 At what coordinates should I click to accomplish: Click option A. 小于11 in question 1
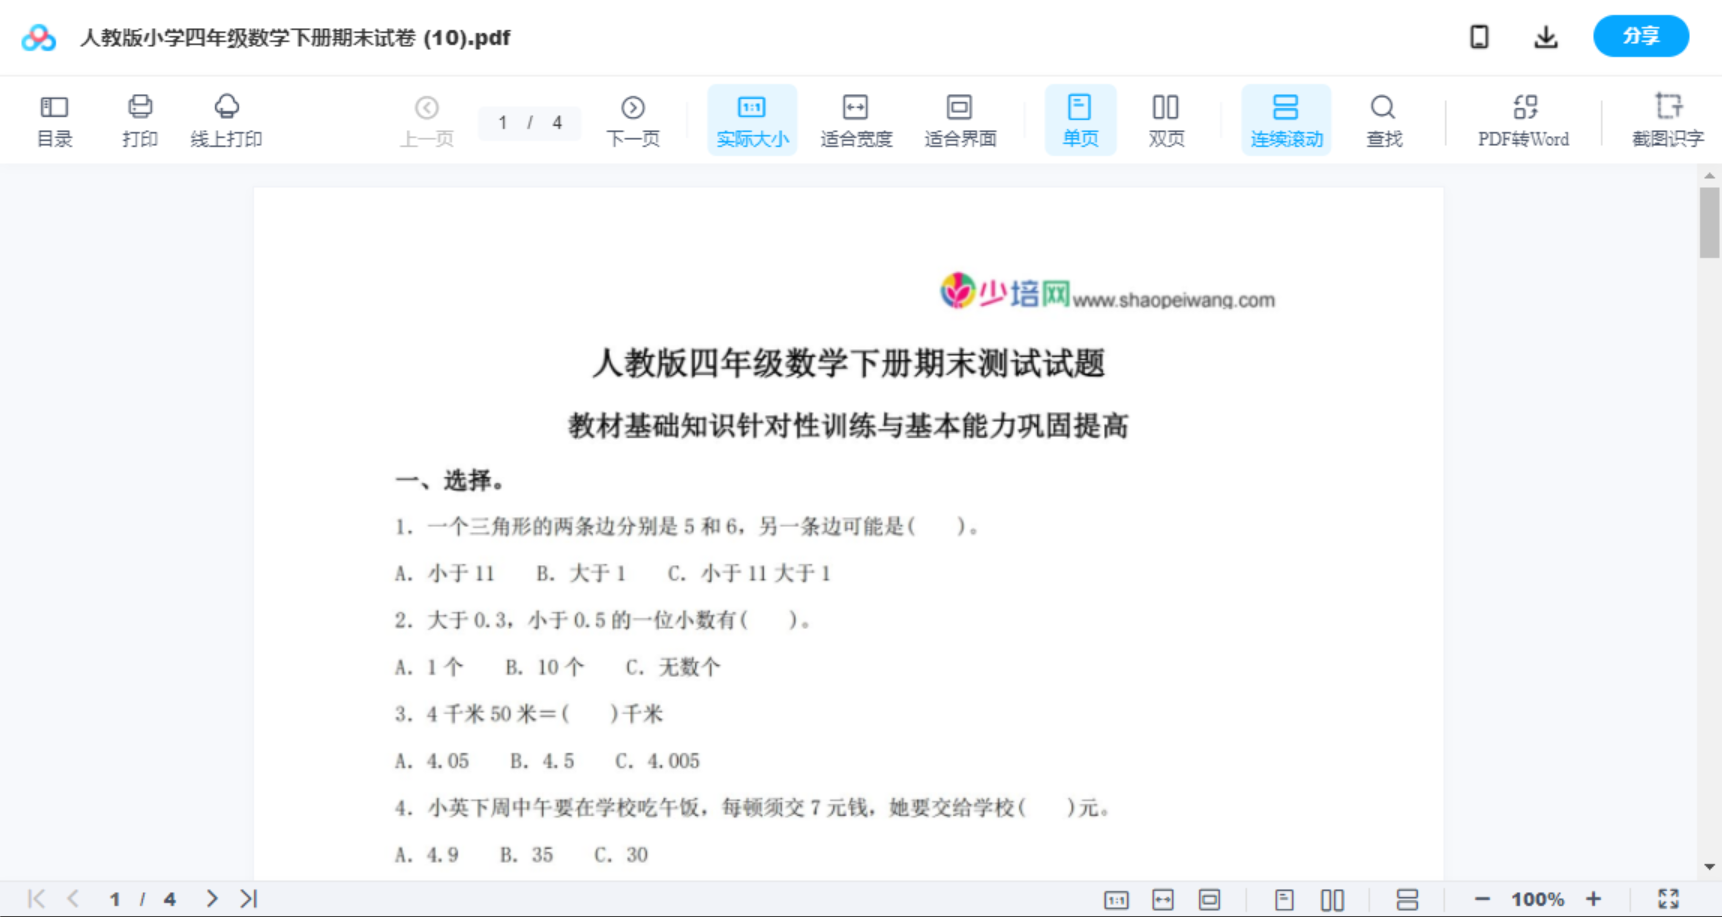[x=445, y=573]
